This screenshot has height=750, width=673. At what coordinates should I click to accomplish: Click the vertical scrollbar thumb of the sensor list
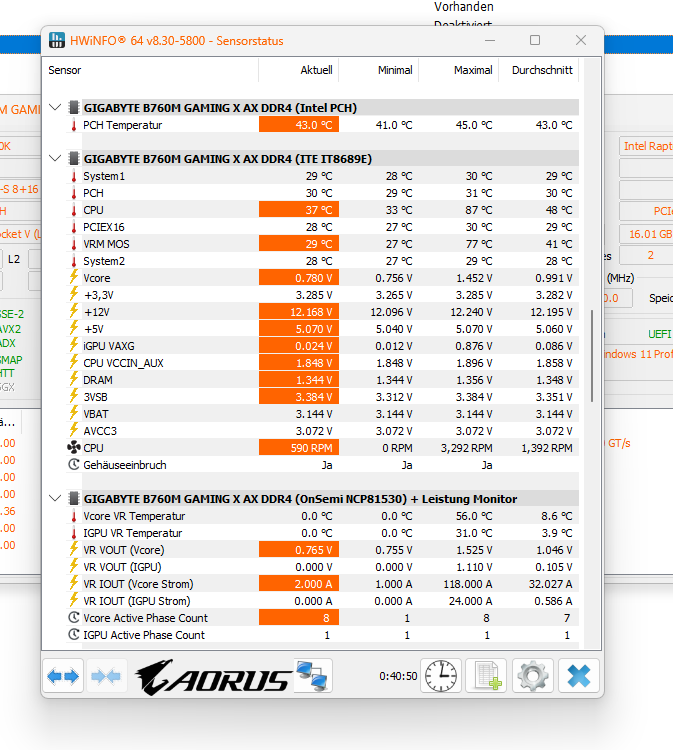click(592, 356)
